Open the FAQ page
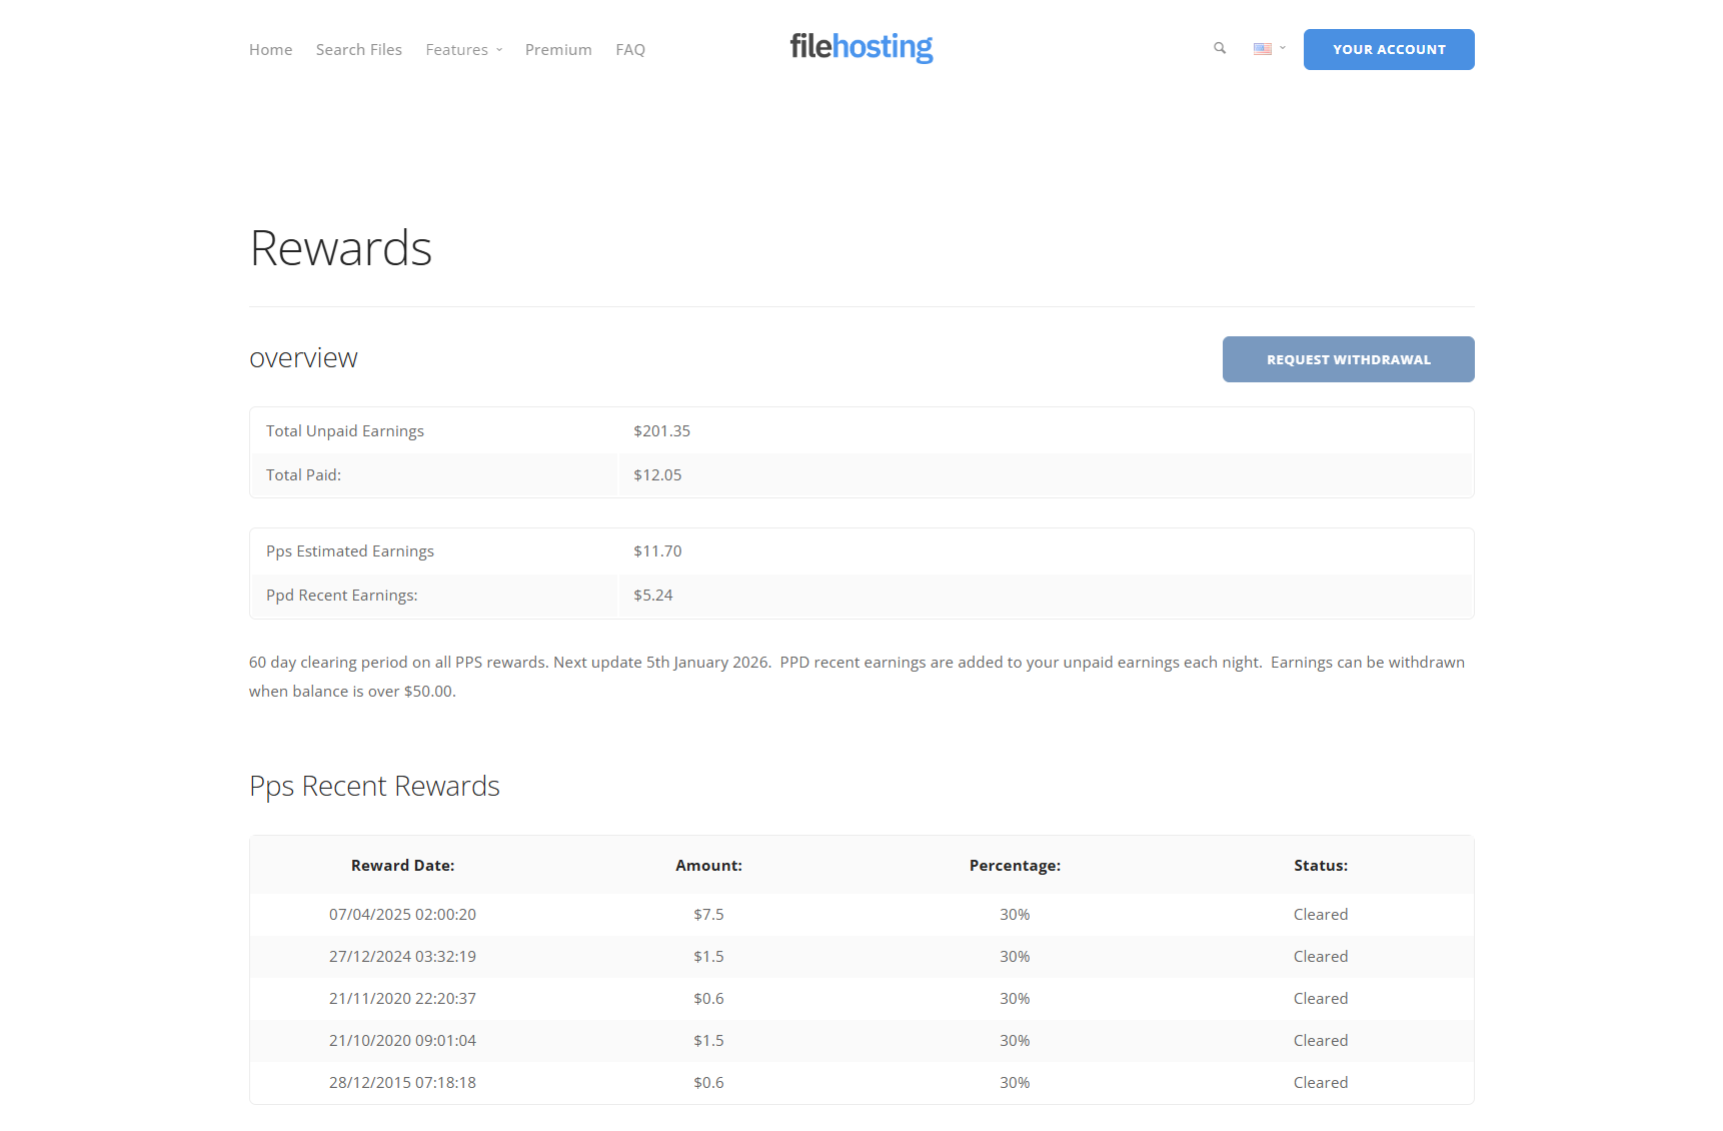The width and height of the screenshot is (1723, 1131). tap(630, 50)
